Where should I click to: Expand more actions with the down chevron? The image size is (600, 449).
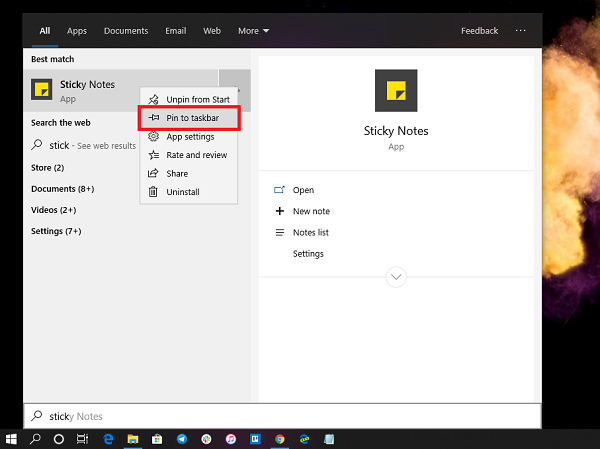point(396,276)
